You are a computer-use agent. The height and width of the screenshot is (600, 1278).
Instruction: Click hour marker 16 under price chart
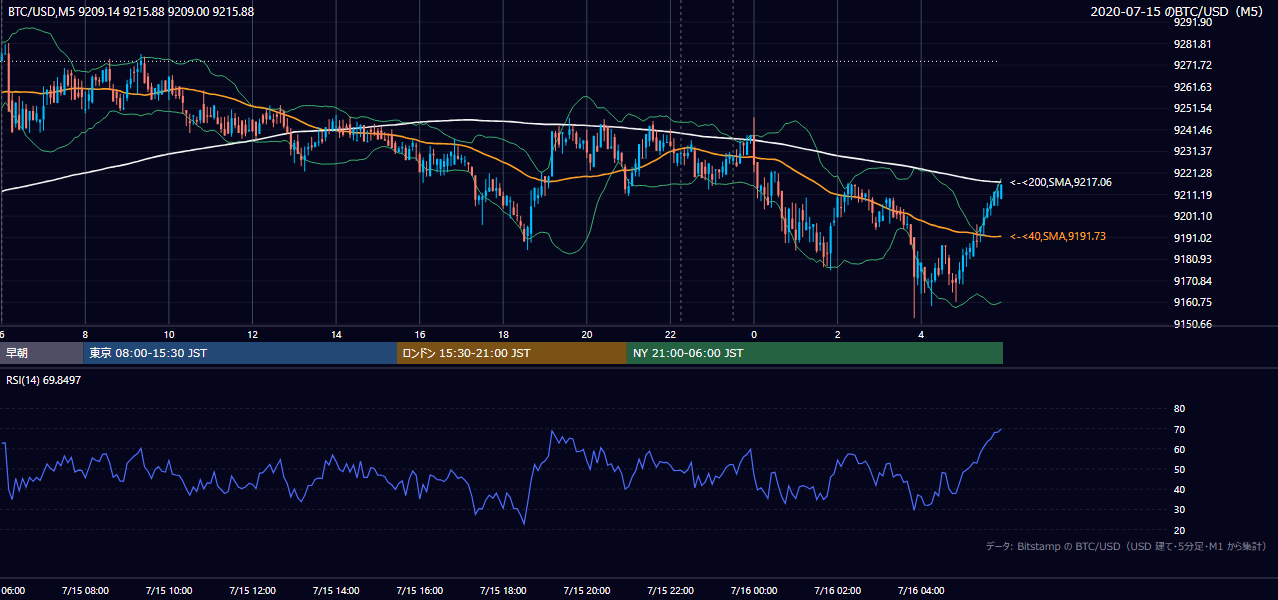point(420,334)
